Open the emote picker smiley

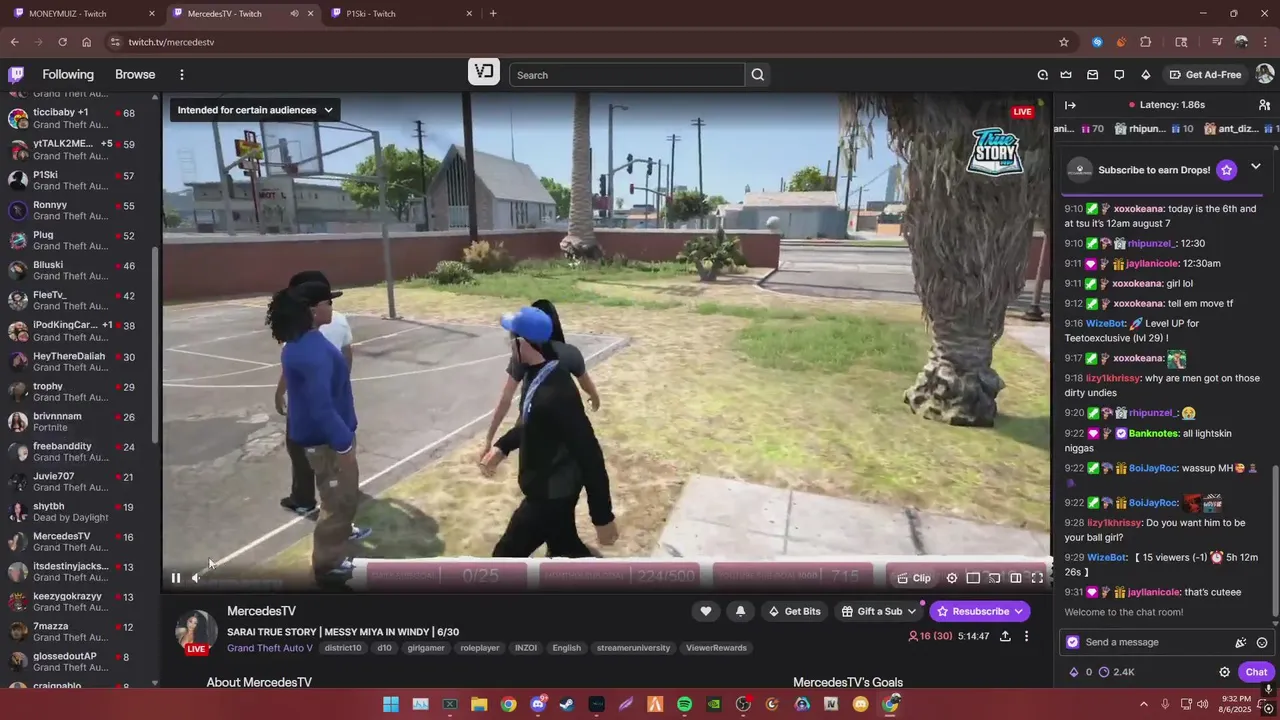(x=1262, y=642)
